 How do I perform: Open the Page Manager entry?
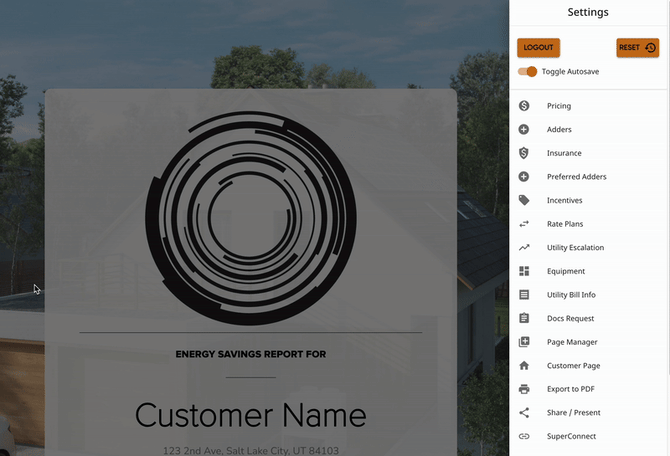(x=572, y=342)
